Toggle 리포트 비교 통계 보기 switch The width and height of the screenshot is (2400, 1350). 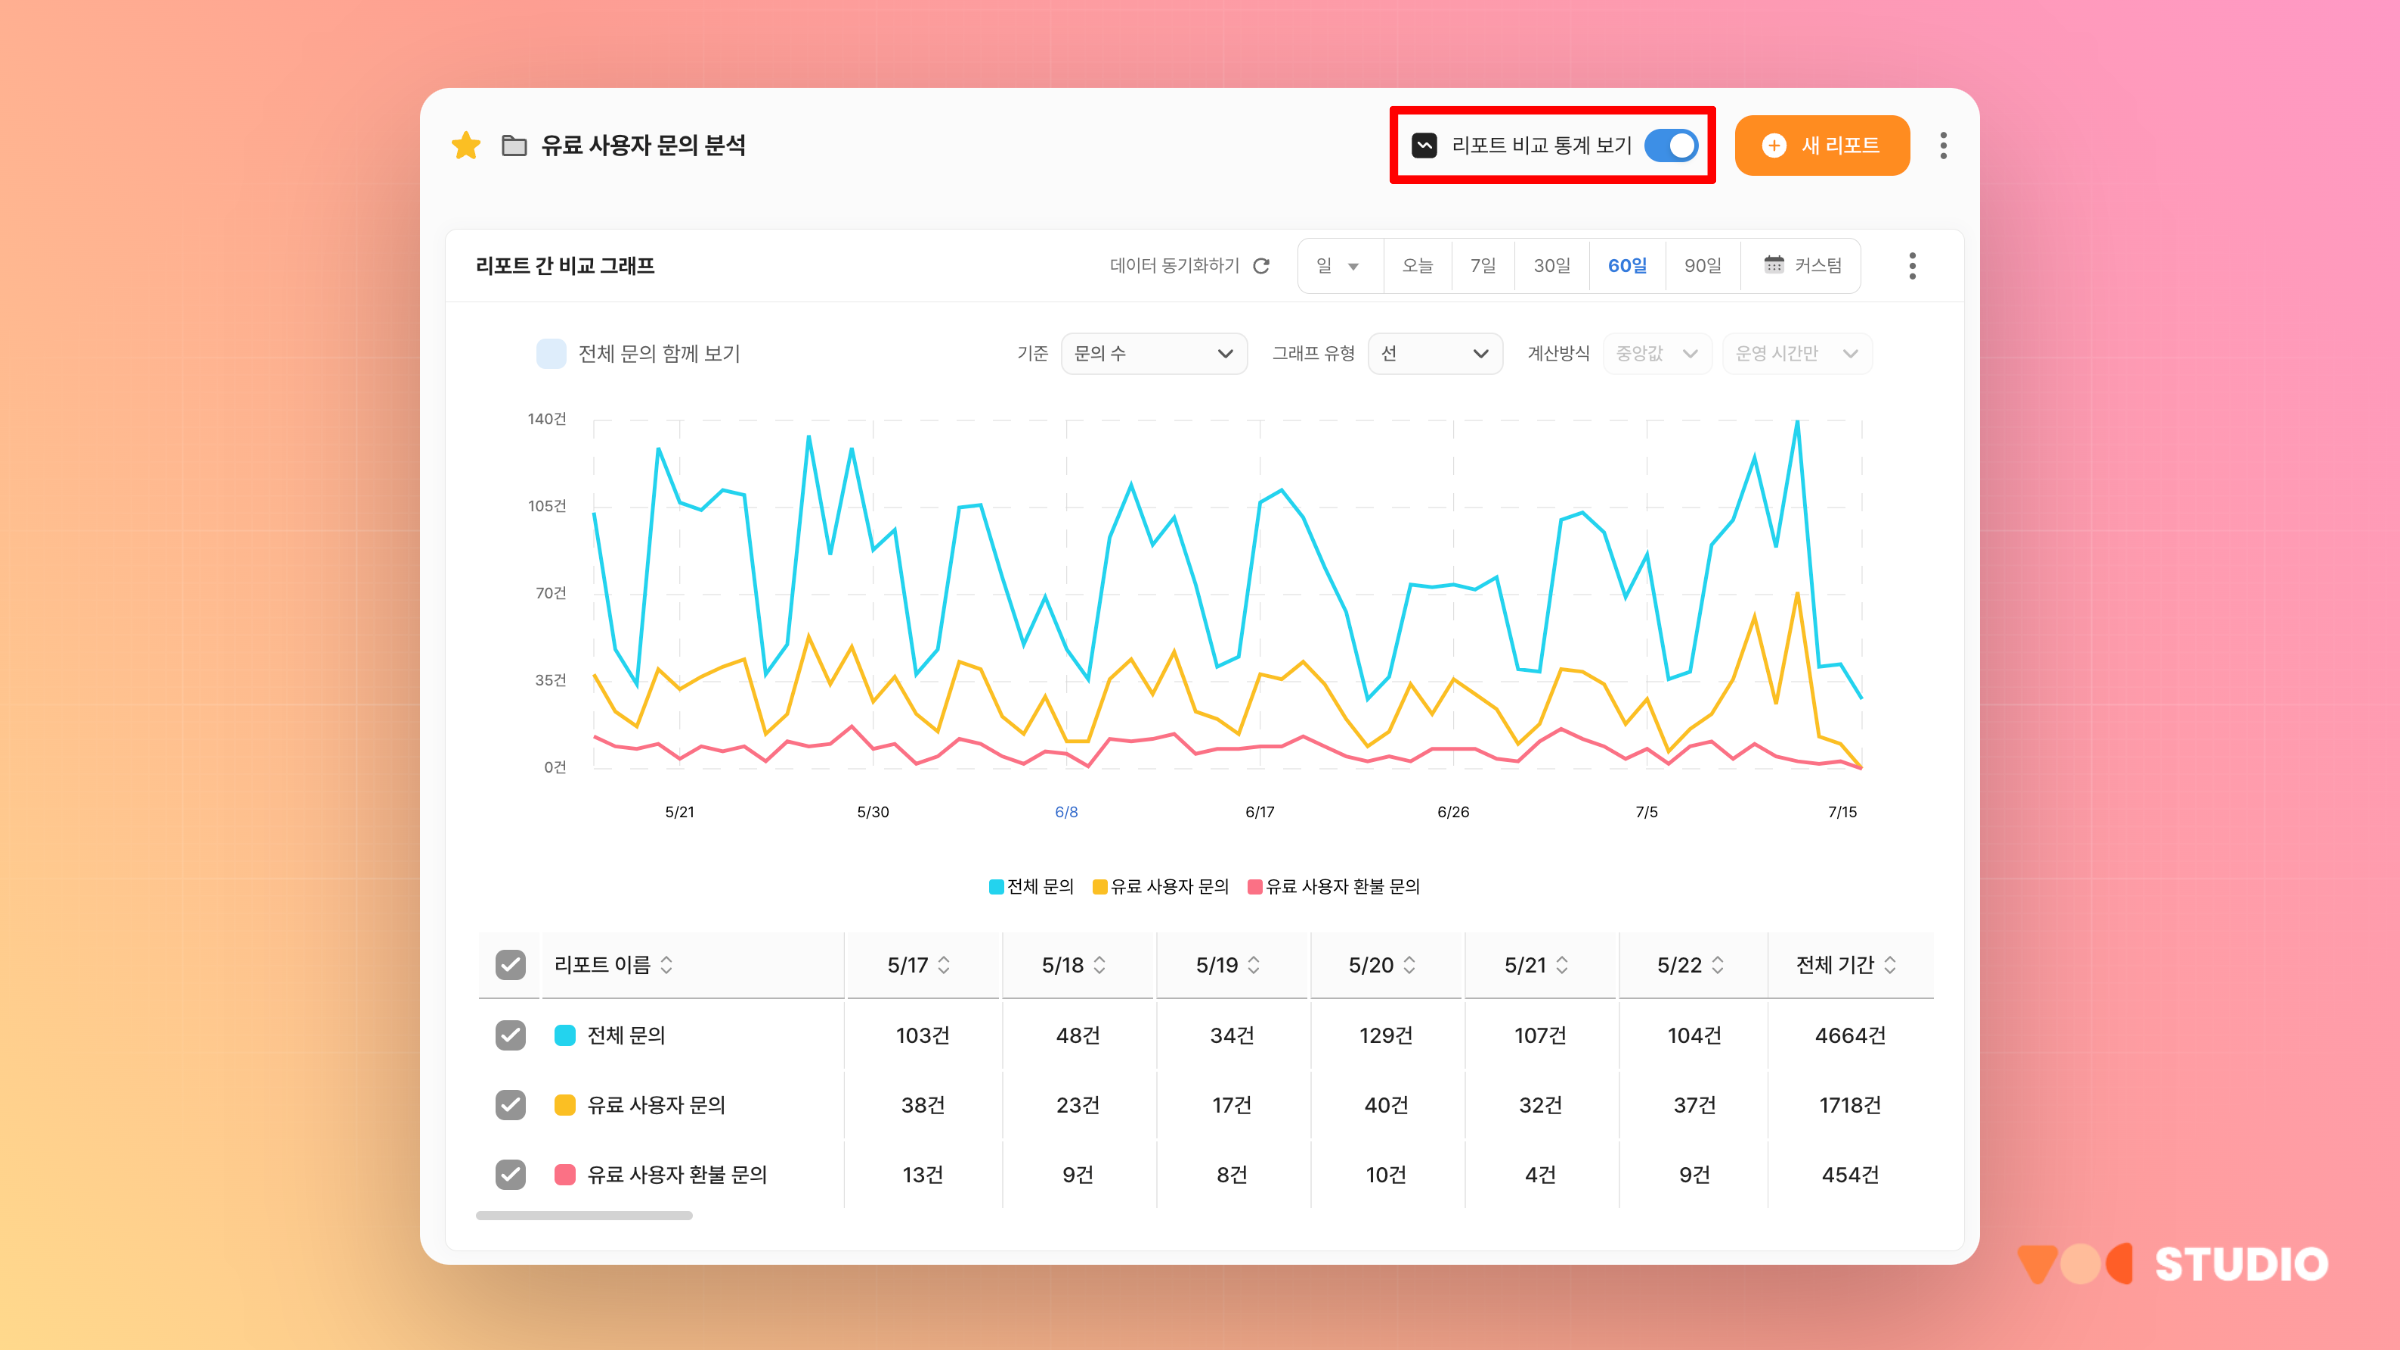click(x=1671, y=146)
